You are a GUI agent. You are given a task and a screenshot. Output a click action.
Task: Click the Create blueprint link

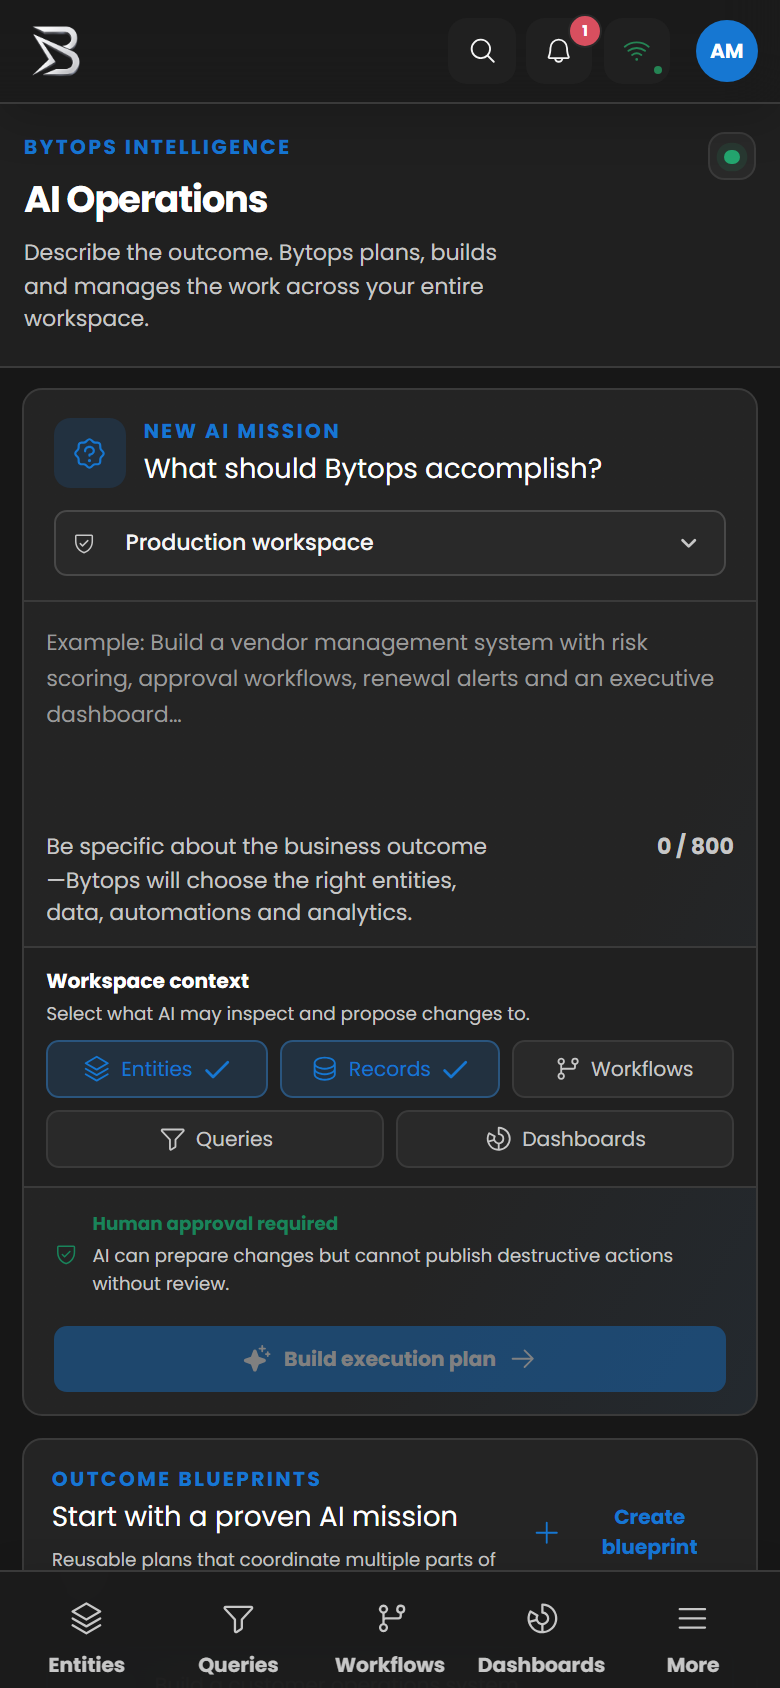click(650, 1532)
